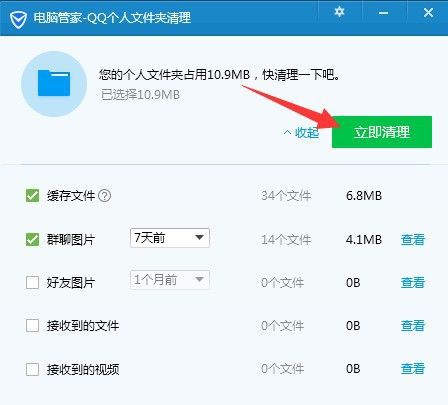Image resolution: width=448 pixels, height=405 pixels.
Task: Click the 电脑管家 shield logo icon
Action: pyautogui.click(x=18, y=19)
